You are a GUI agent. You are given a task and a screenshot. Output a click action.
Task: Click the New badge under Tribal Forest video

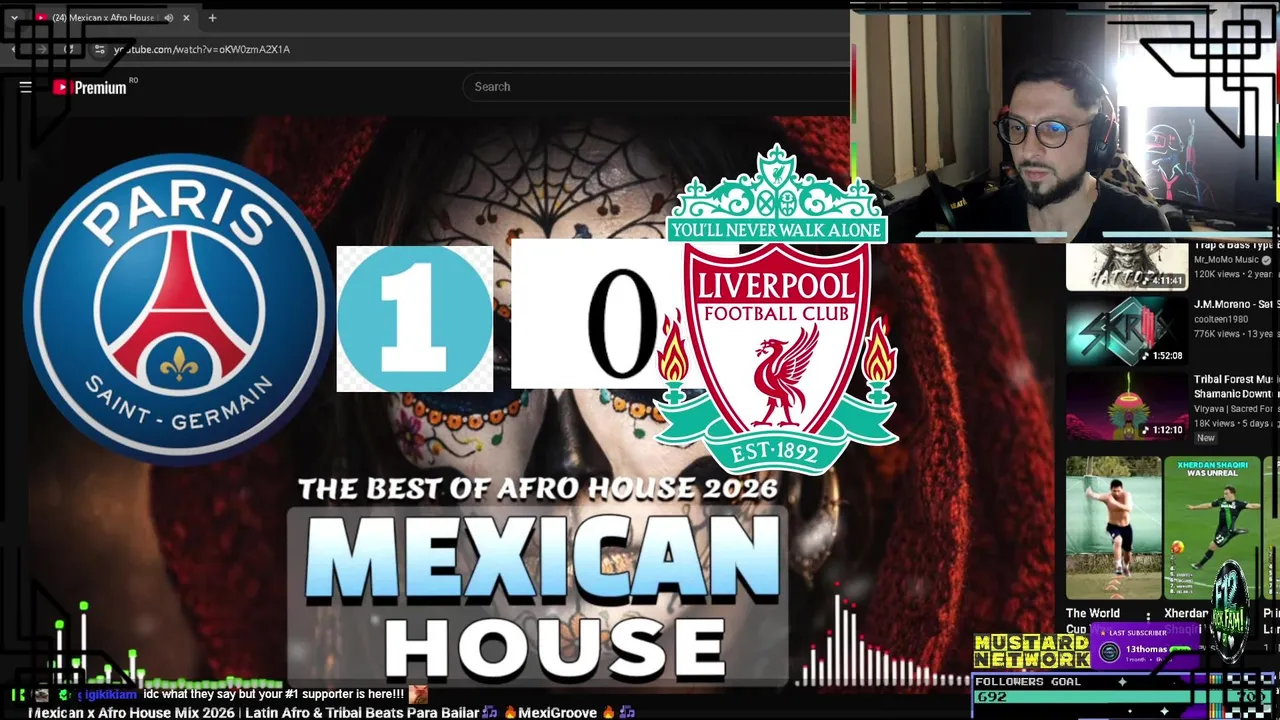coord(1206,438)
